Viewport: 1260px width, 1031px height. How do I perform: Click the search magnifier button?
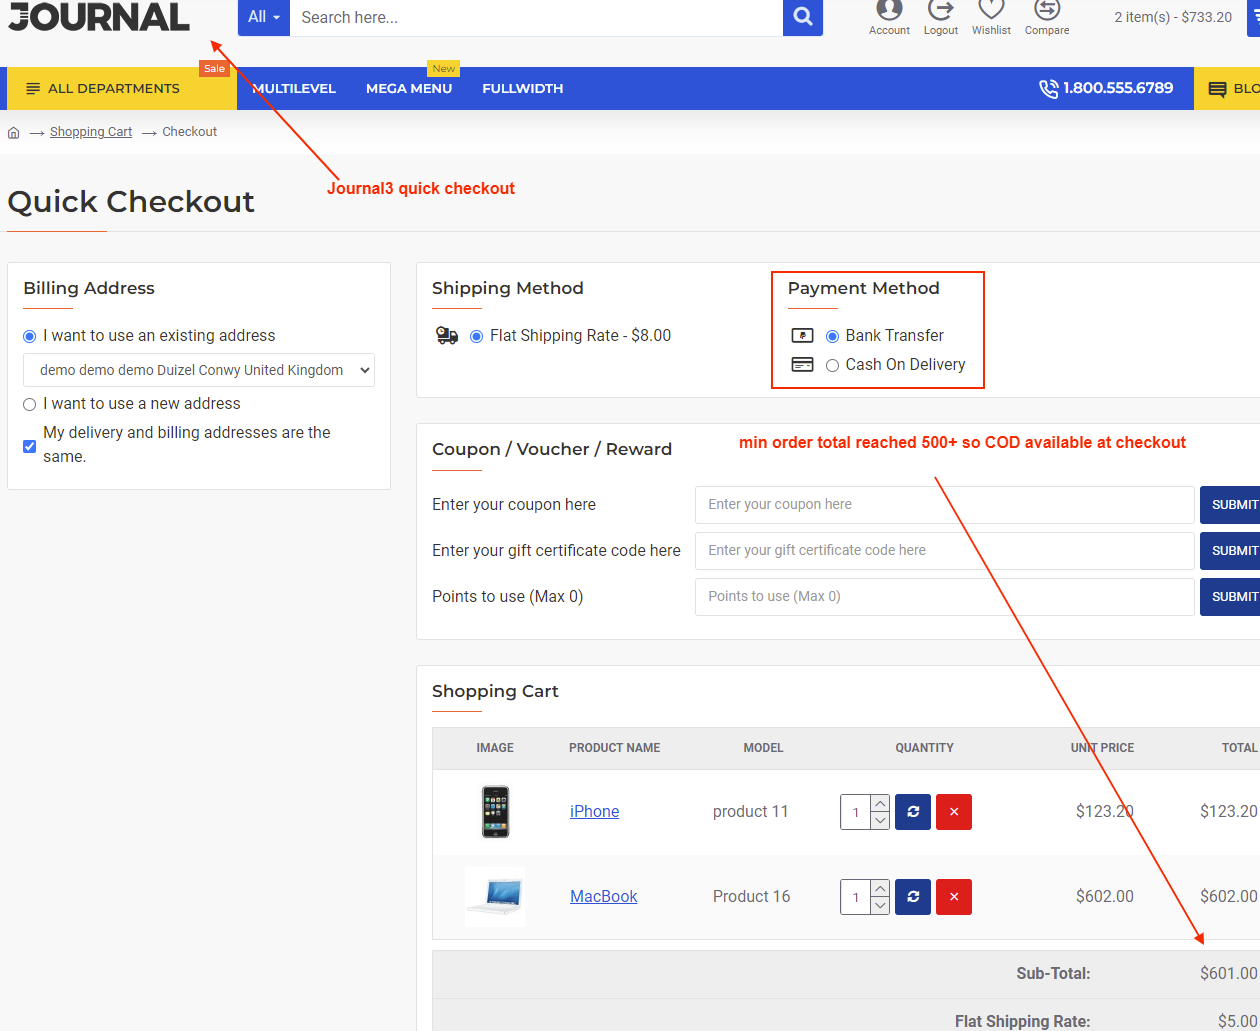pyautogui.click(x=802, y=17)
